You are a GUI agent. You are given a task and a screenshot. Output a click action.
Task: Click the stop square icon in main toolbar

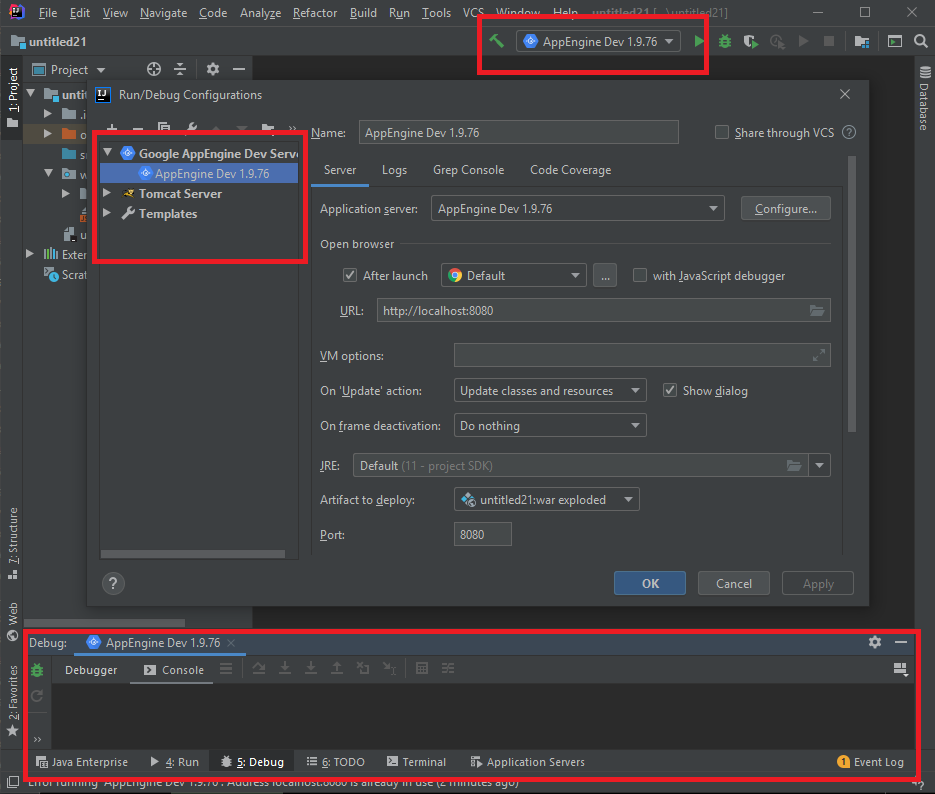tap(828, 41)
